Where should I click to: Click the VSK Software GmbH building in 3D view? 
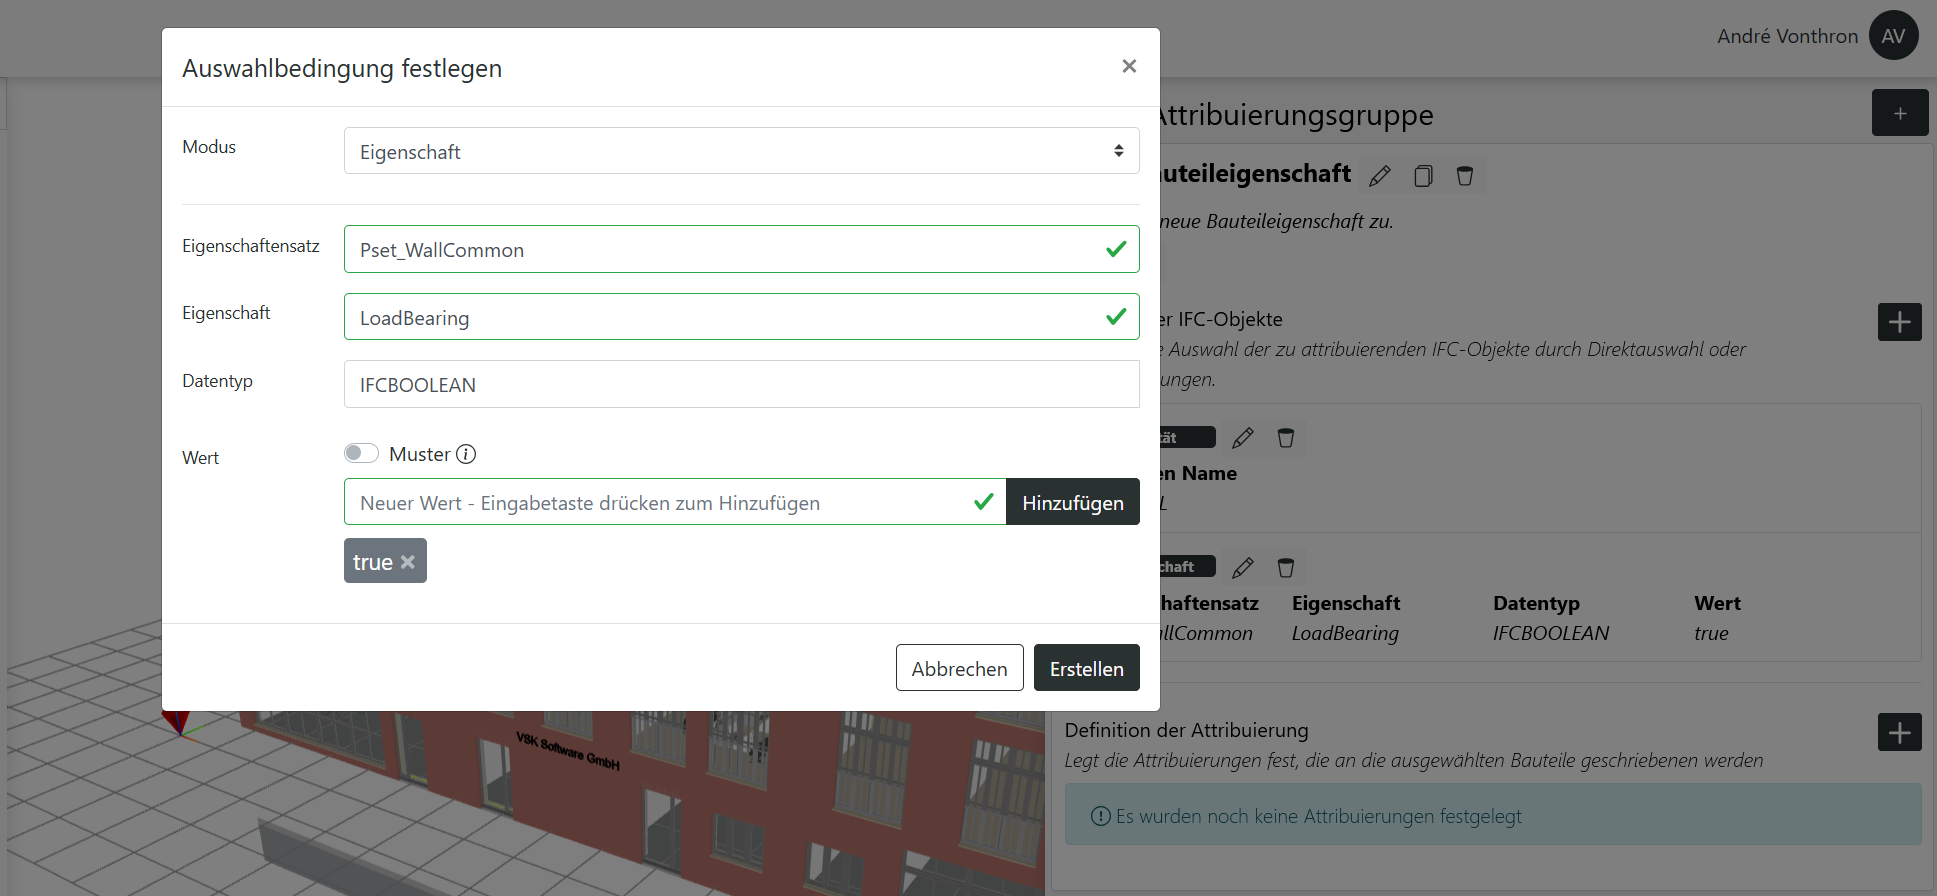coord(567,751)
